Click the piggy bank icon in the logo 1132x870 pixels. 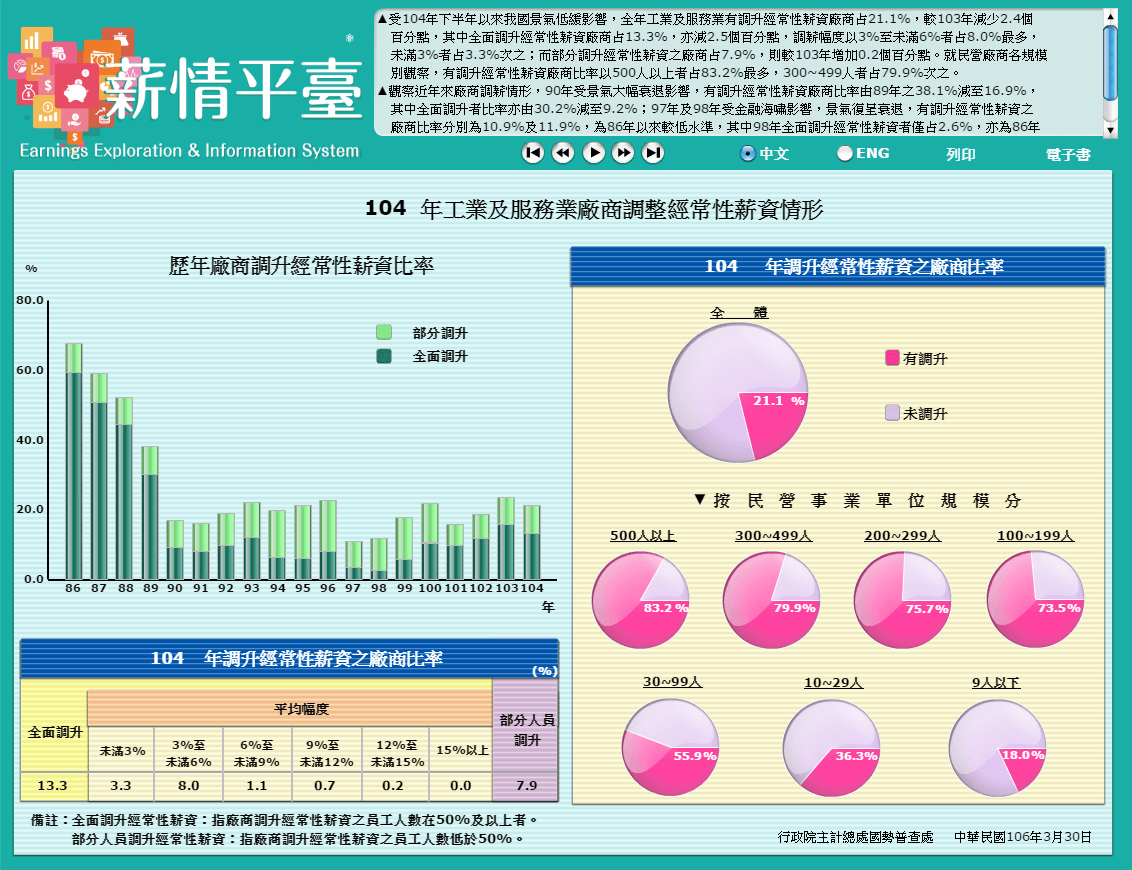[x=76, y=91]
